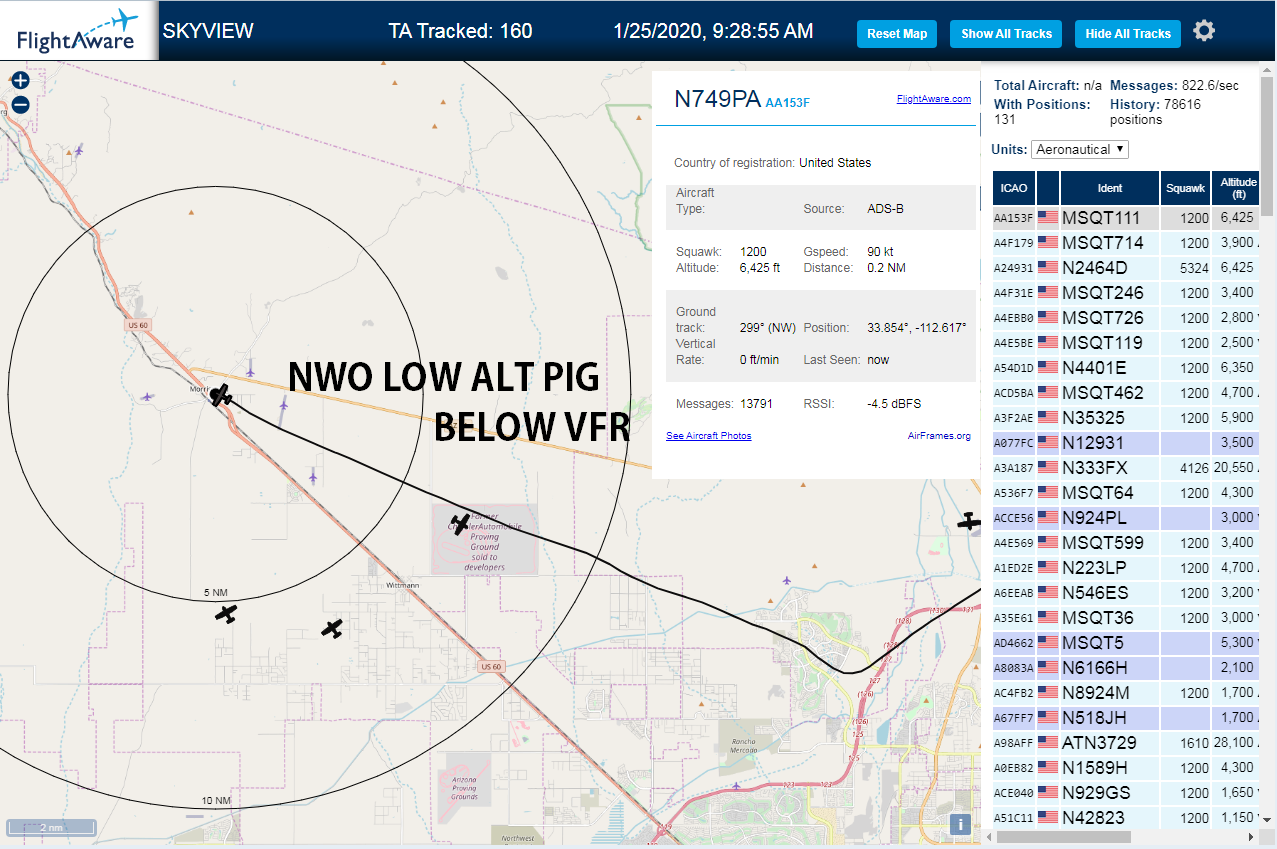Screen dimensions: 1277x849
Task: Select the black aircraft beside the 5 NM label
Action: (x=227, y=613)
